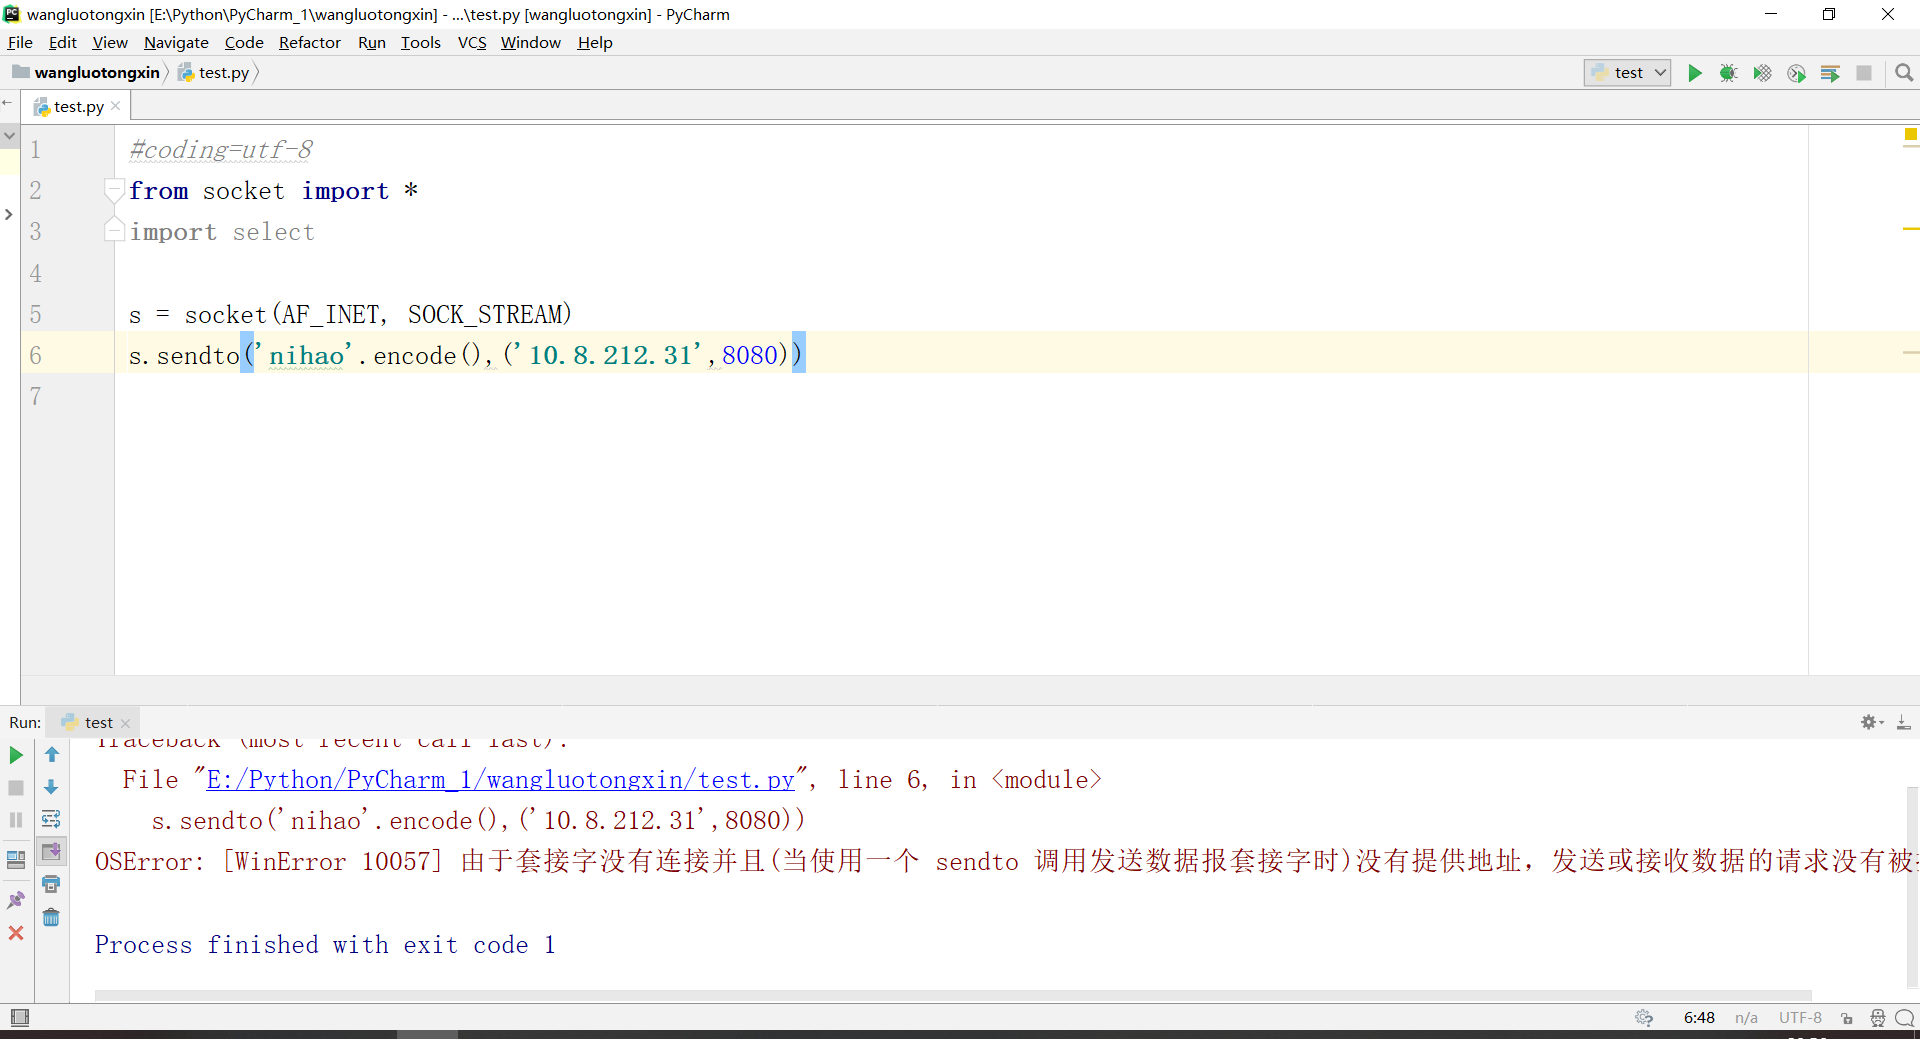Toggle scroll to end of console output
This screenshot has width=1920, height=1039.
[x=51, y=851]
